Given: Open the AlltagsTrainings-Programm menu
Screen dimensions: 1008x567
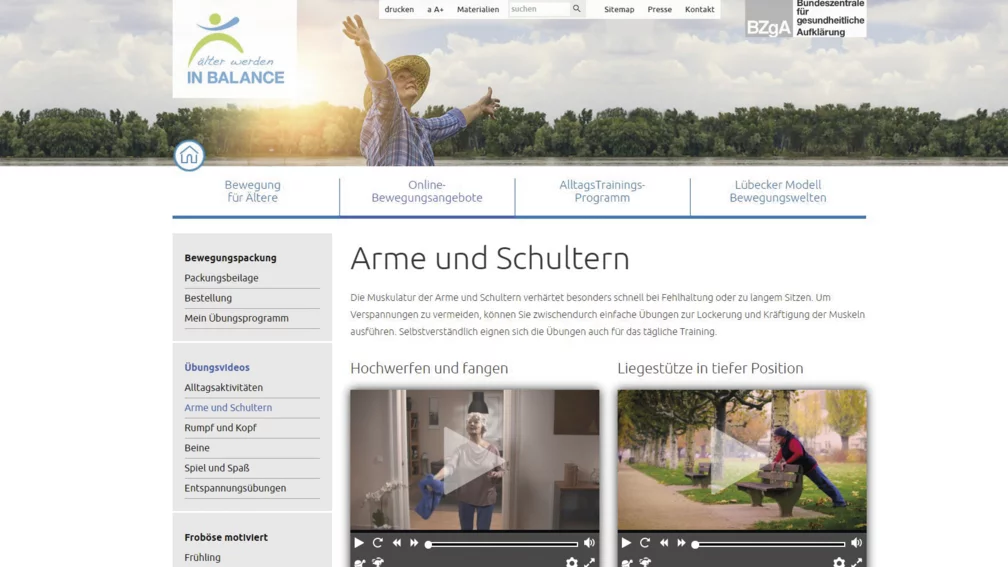Looking at the screenshot, I should tap(602, 192).
